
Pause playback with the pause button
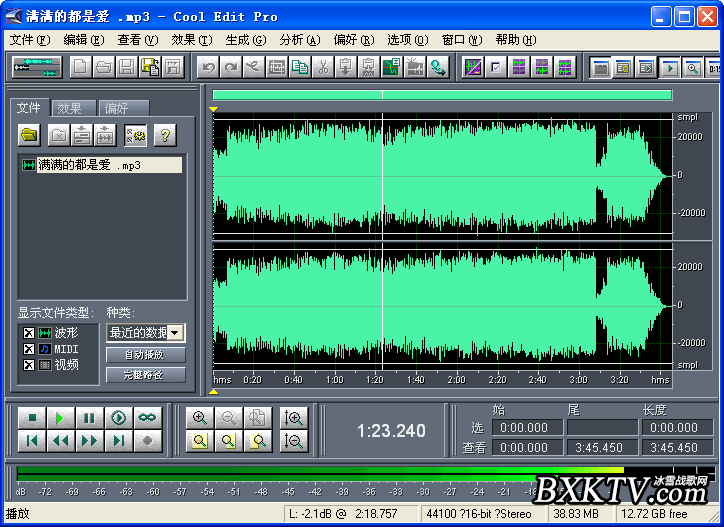coord(90,418)
